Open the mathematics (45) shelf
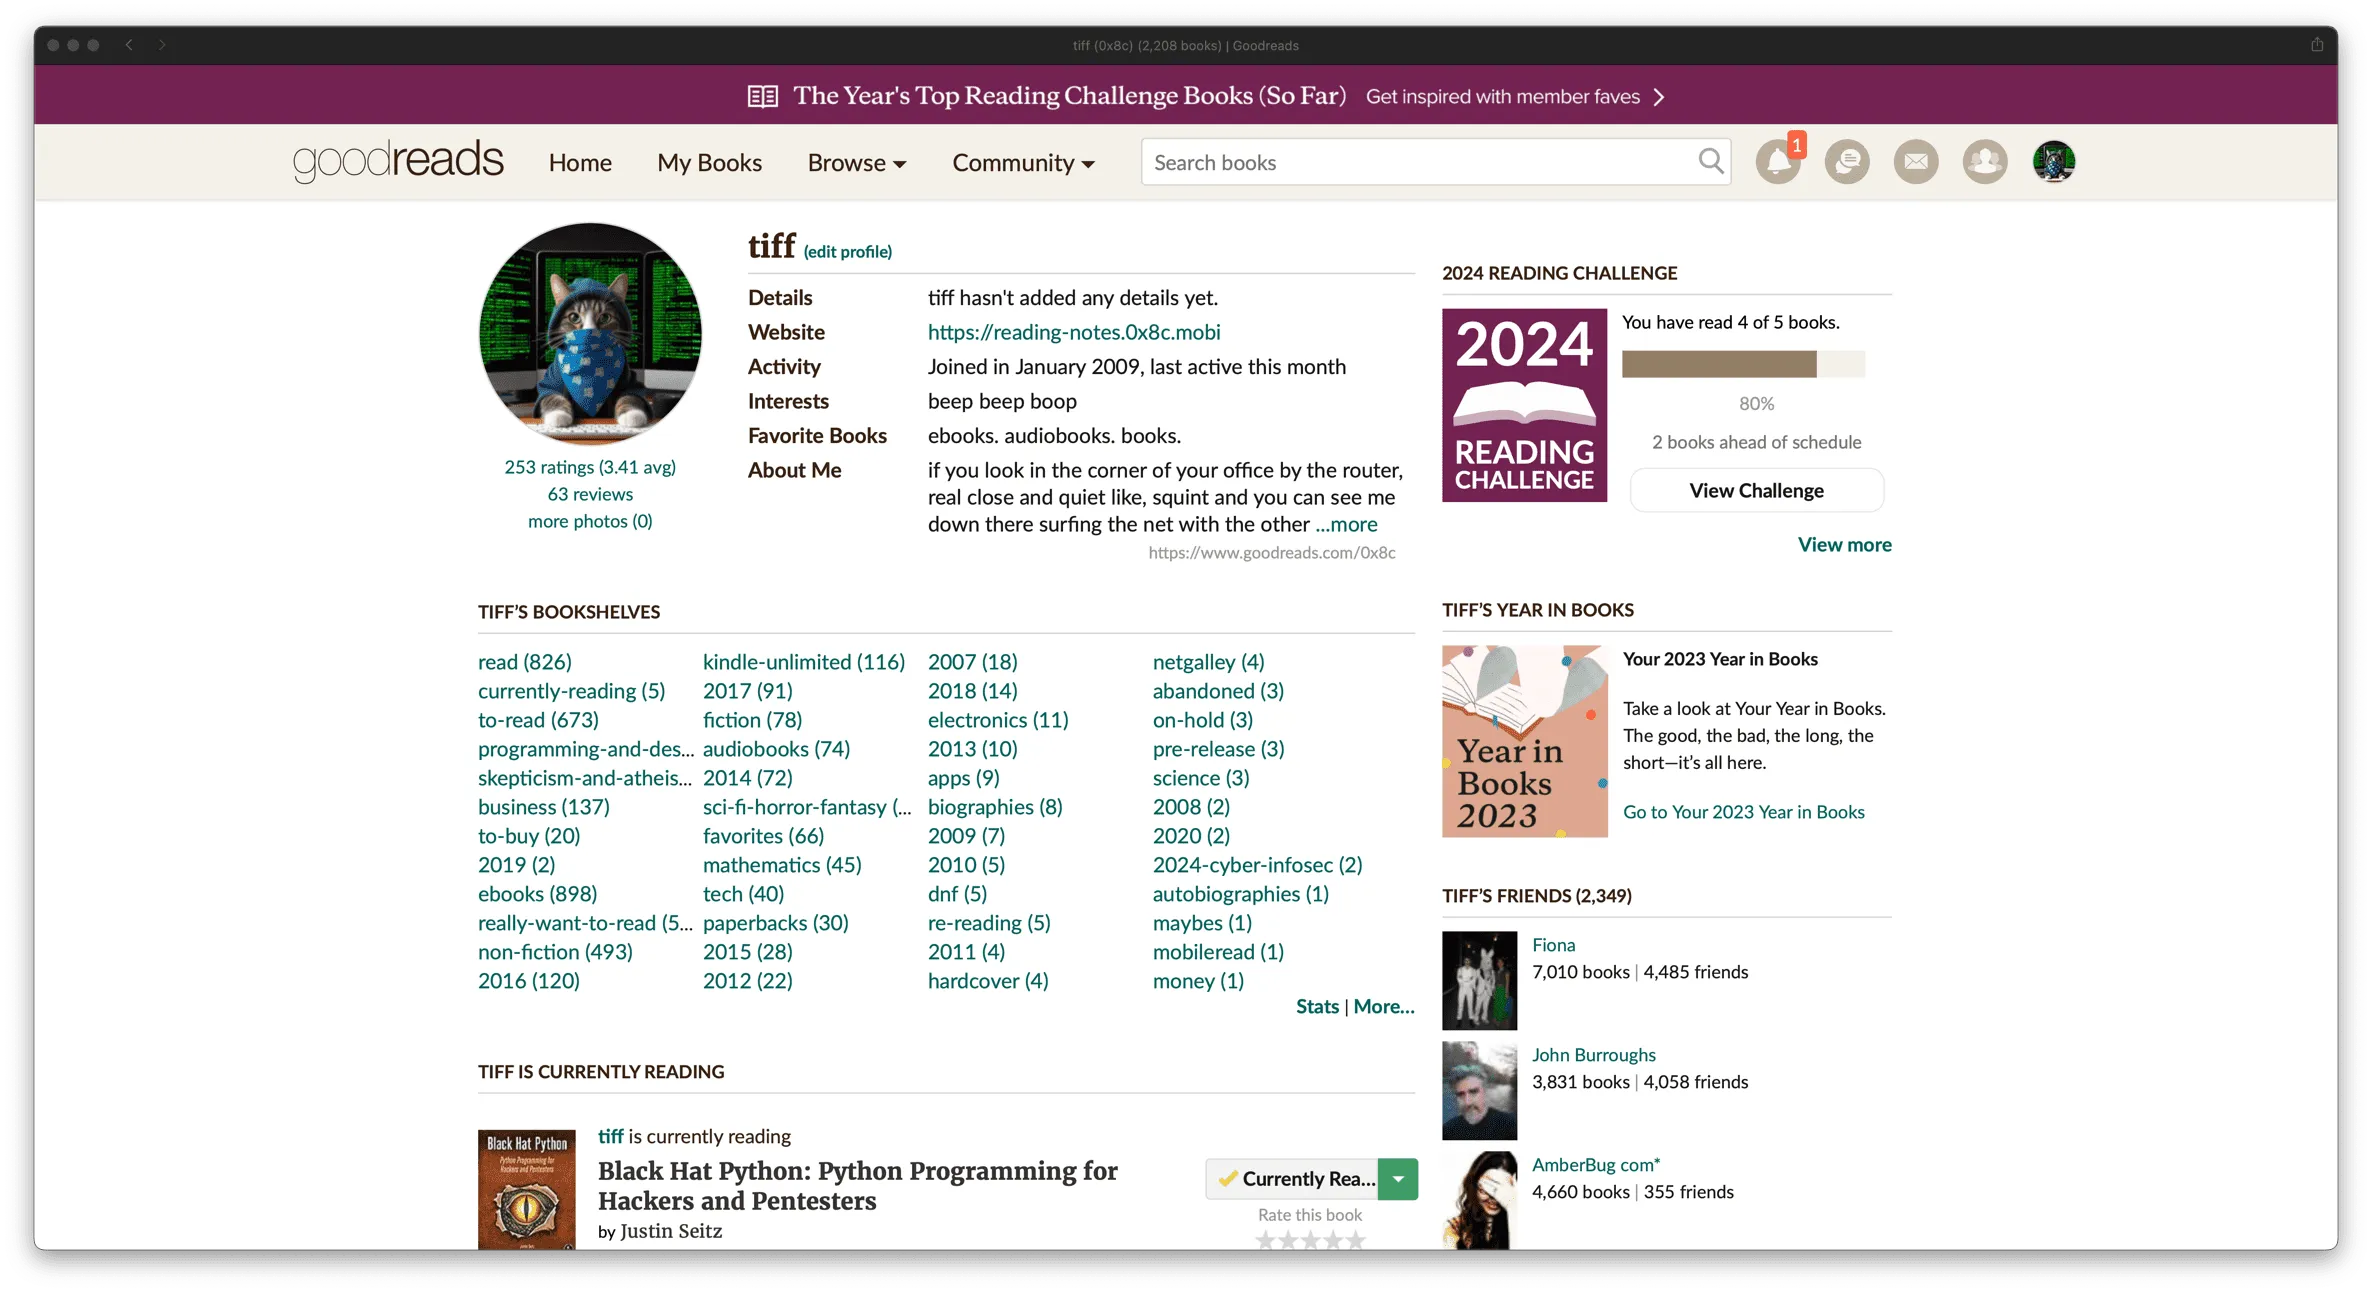 pyautogui.click(x=782, y=864)
